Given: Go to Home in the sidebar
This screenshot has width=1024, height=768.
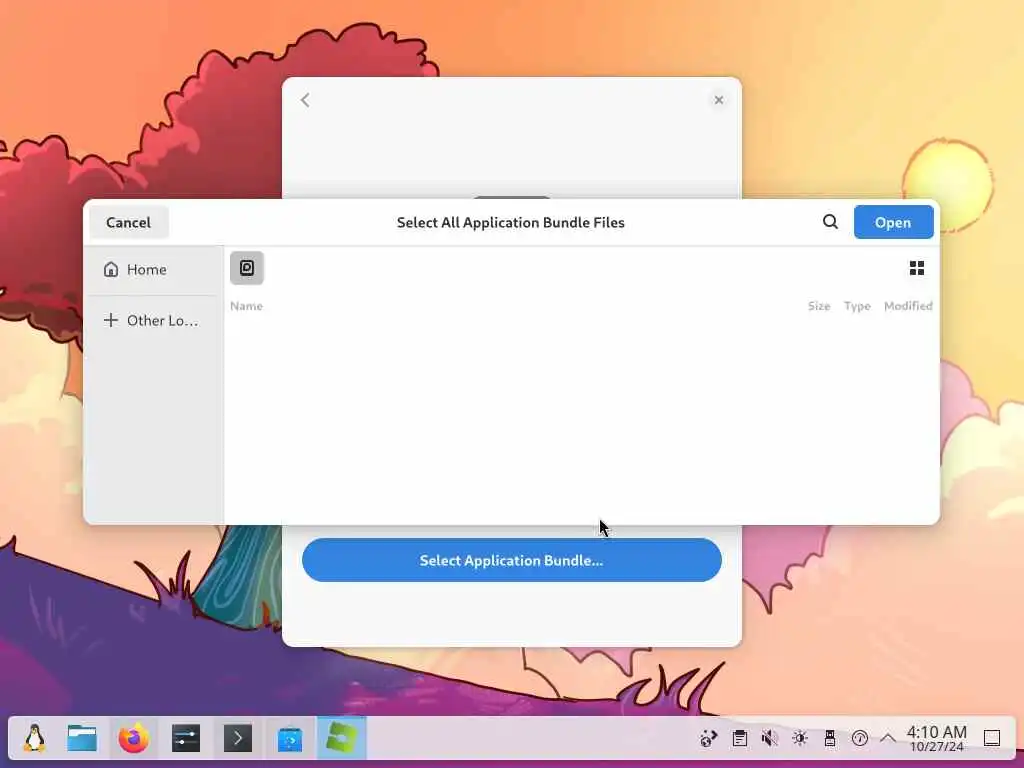Looking at the screenshot, I should click(154, 270).
